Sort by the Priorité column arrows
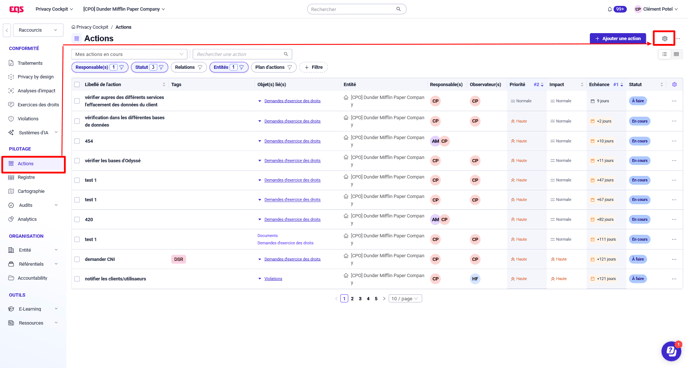This screenshot has width=688, height=368. click(542, 85)
